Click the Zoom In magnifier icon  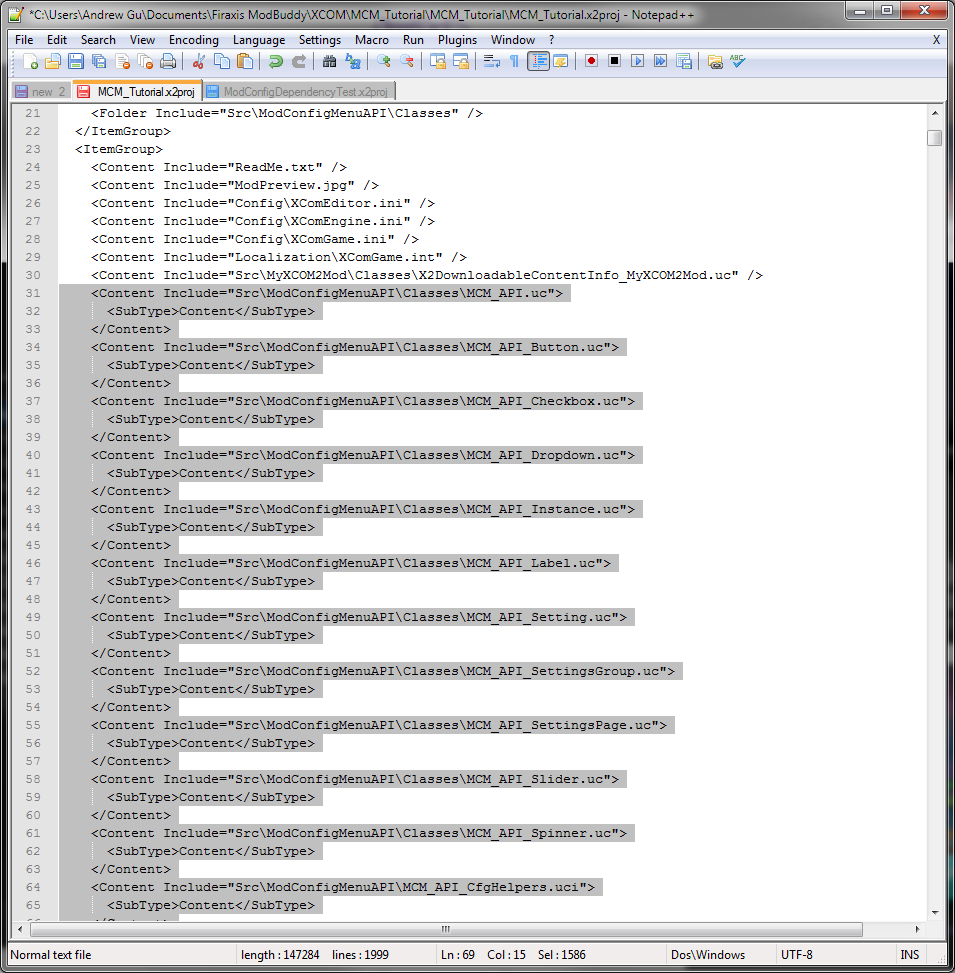pos(383,61)
